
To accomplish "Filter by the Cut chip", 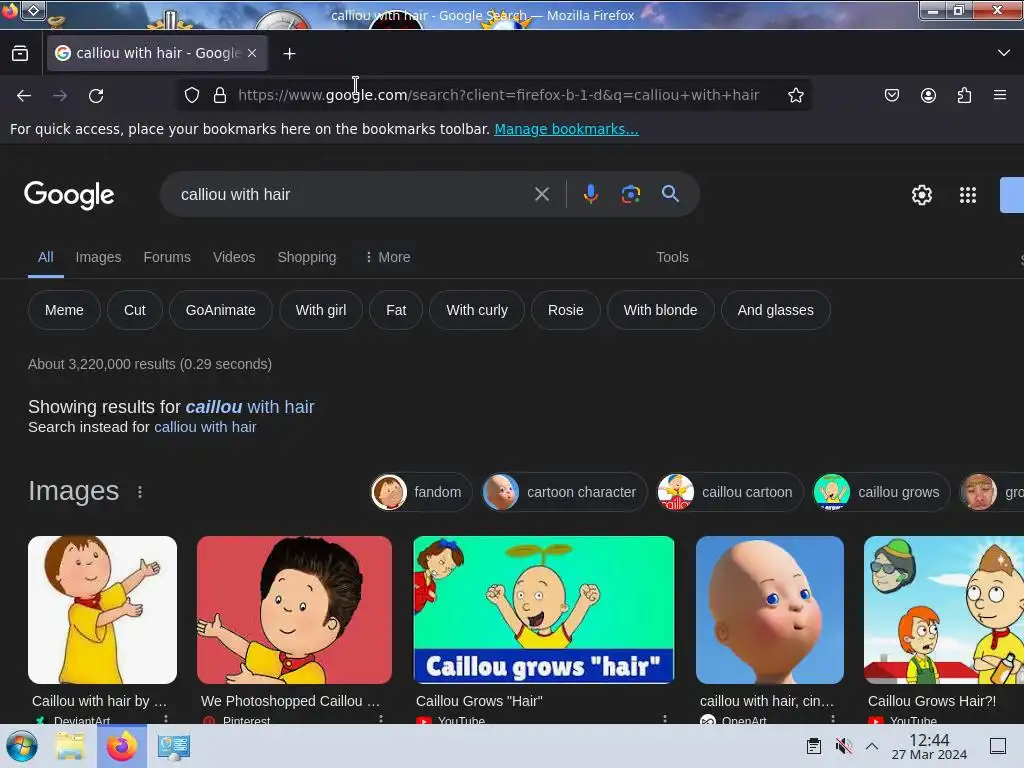I will [x=135, y=310].
